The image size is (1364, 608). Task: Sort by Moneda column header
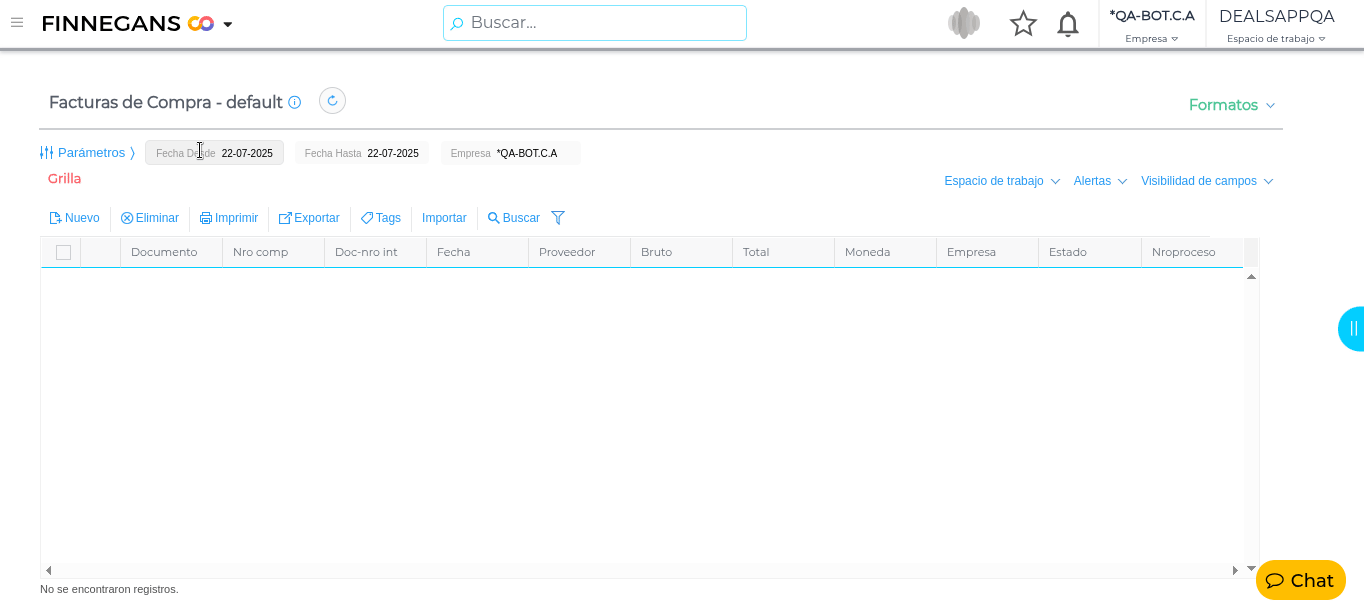(x=885, y=252)
